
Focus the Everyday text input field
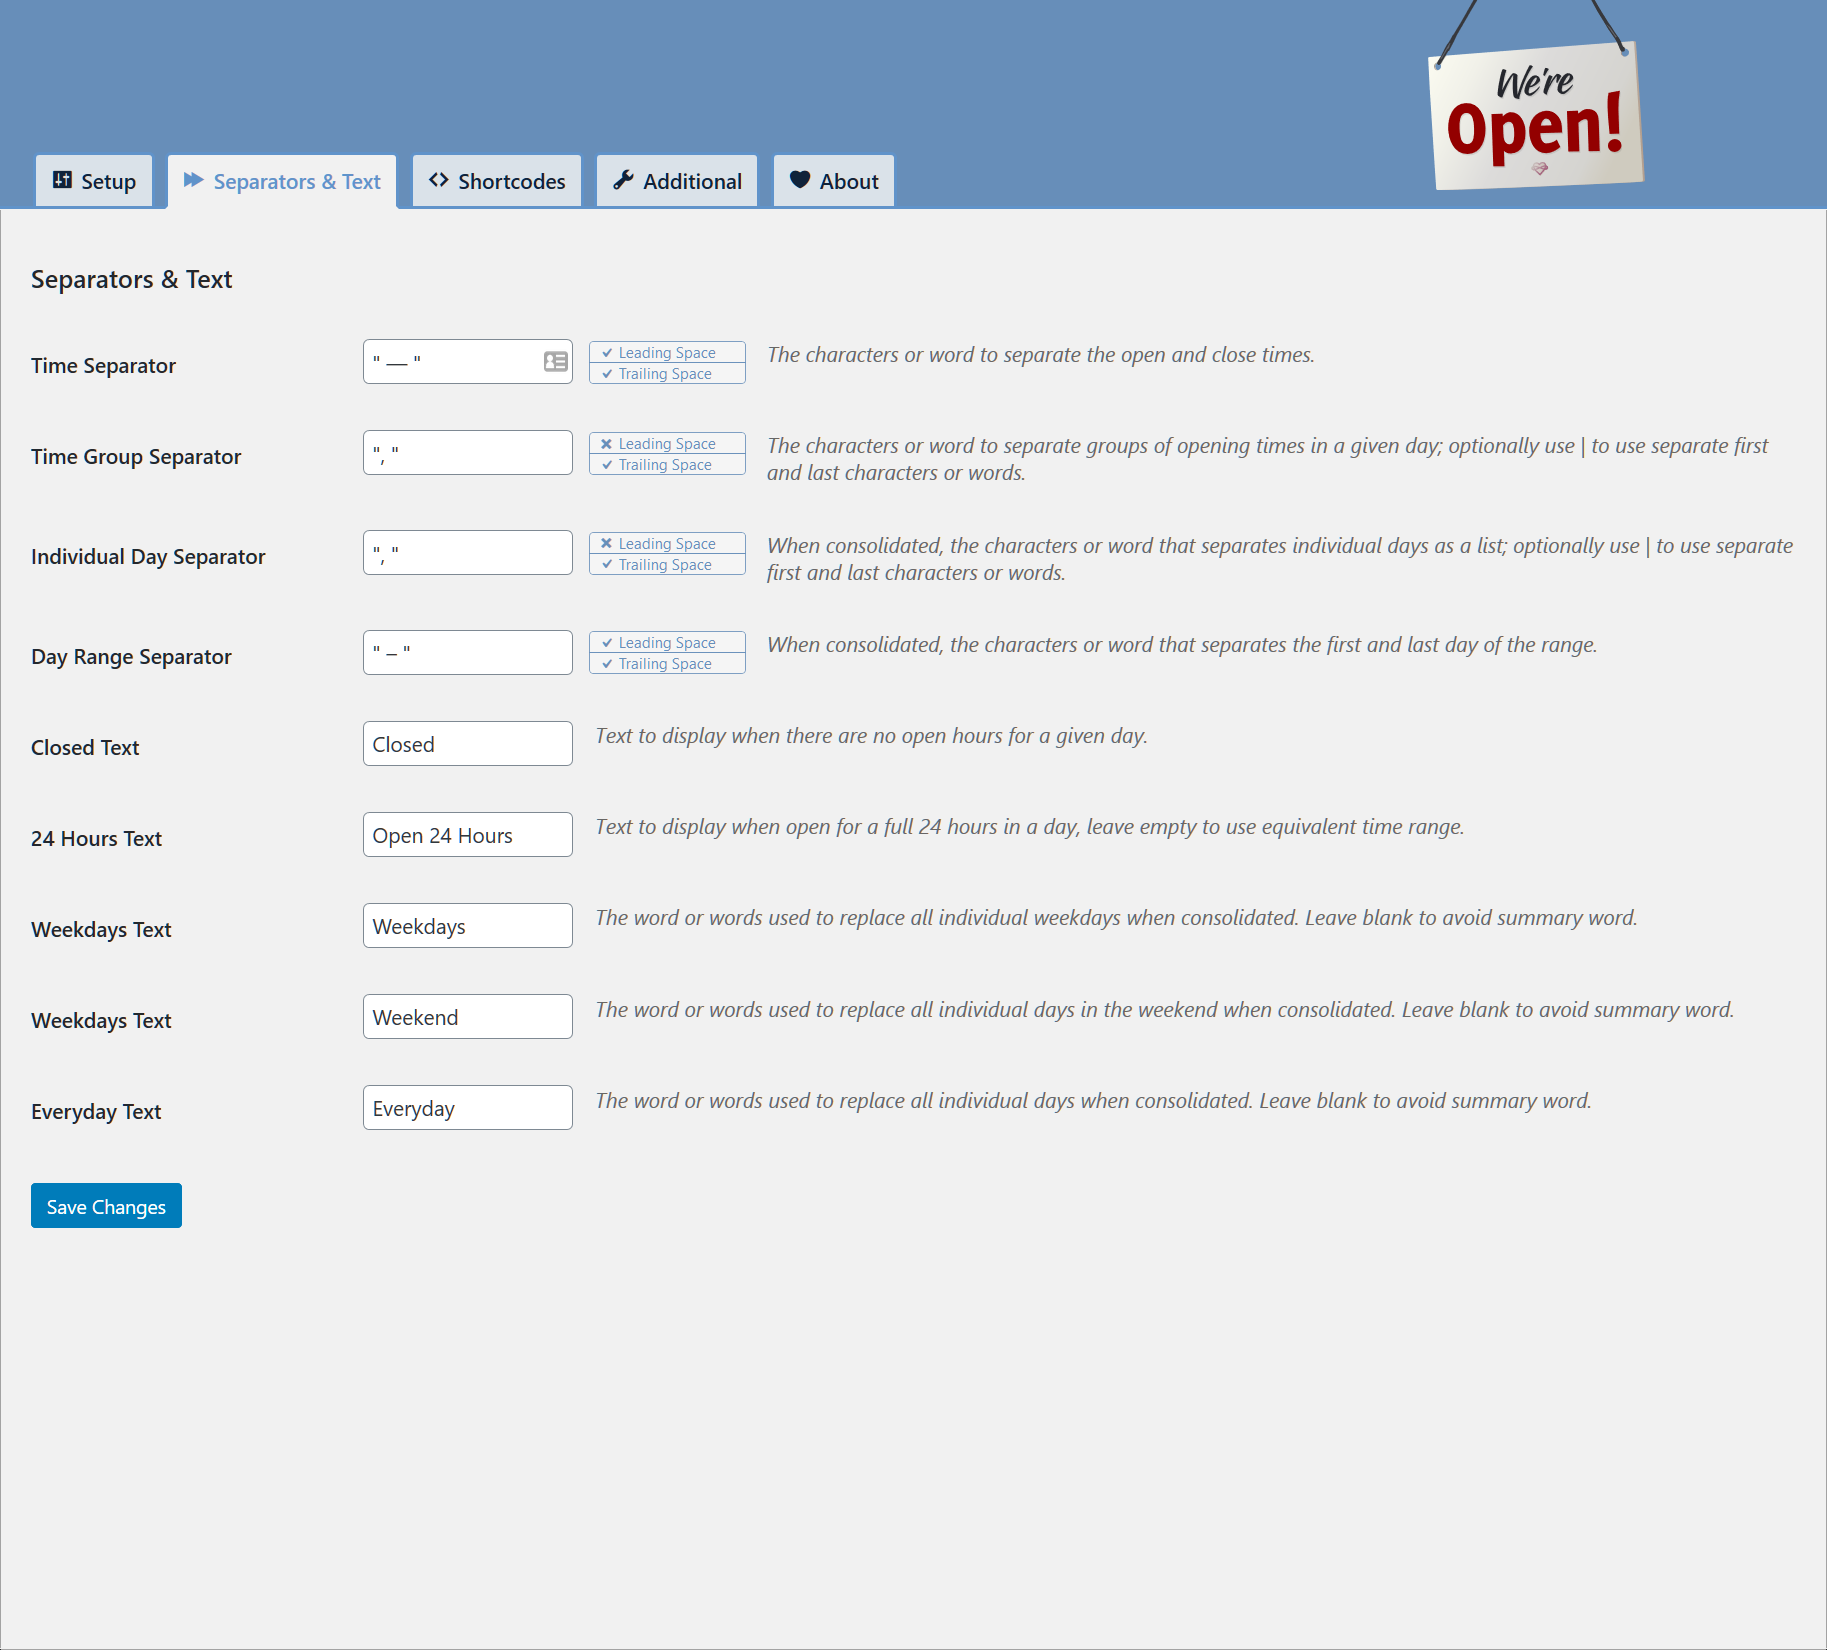tap(468, 1107)
